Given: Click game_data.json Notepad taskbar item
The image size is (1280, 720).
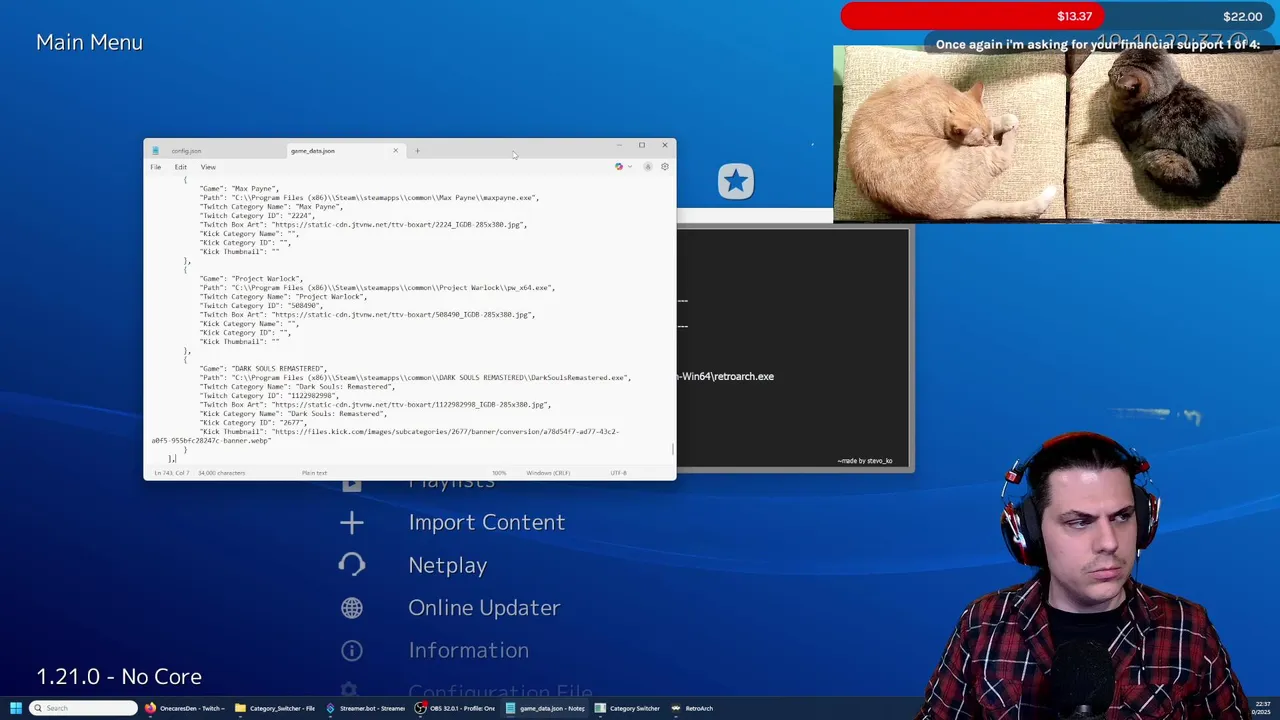Looking at the screenshot, I should coord(545,708).
